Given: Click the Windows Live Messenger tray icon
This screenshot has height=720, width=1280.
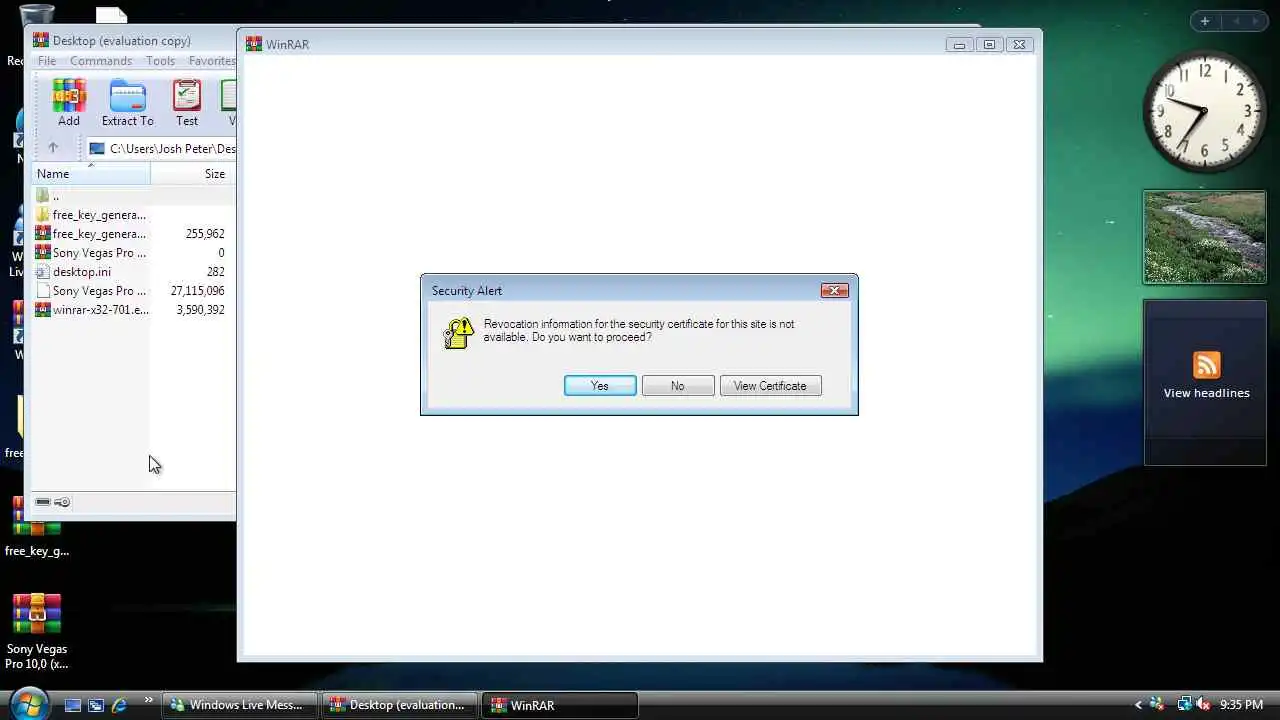Looking at the screenshot, I should pos(1158,705).
